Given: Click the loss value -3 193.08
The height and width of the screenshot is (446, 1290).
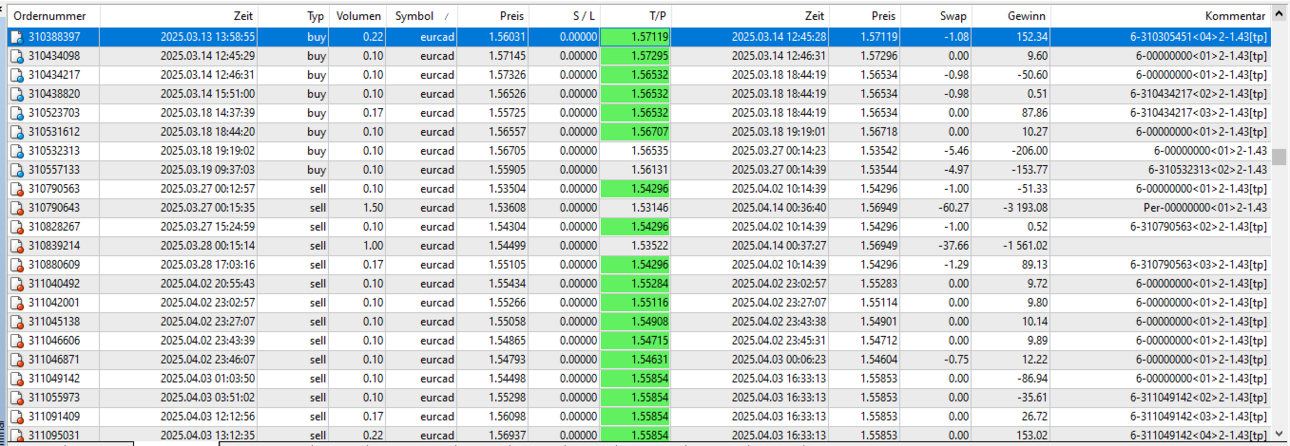Looking at the screenshot, I should tap(1021, 207).
